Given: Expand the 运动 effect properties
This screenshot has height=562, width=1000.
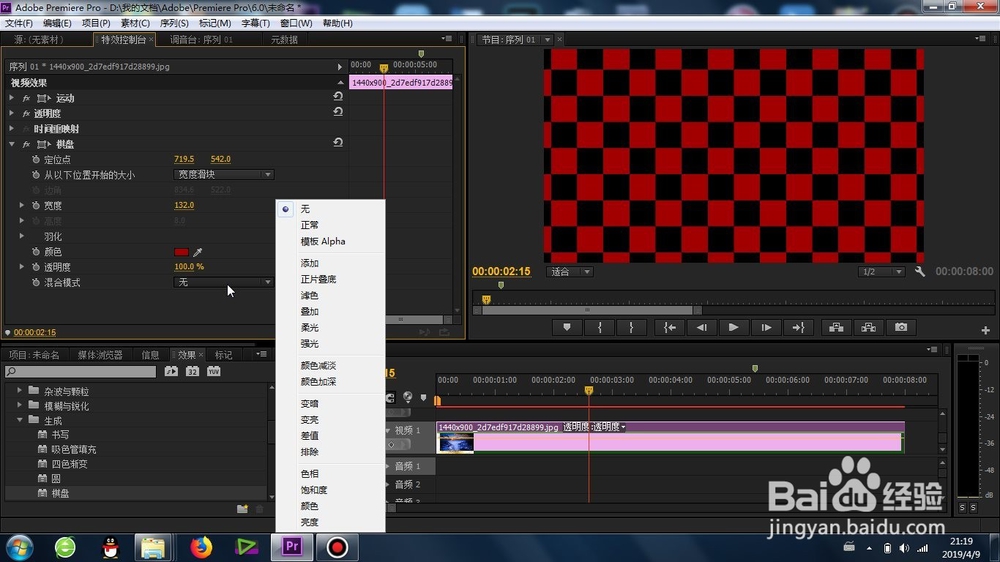Looking at the screenshot, I should pyautogui.click(x=11, y=98).
